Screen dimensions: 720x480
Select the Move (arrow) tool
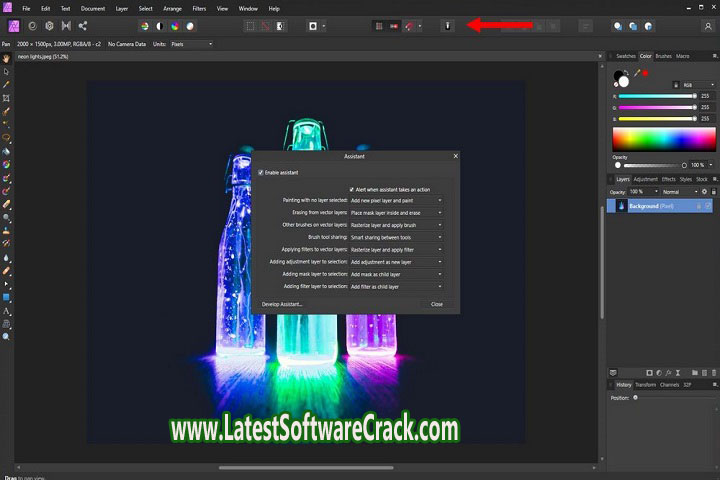pos(6,72)
